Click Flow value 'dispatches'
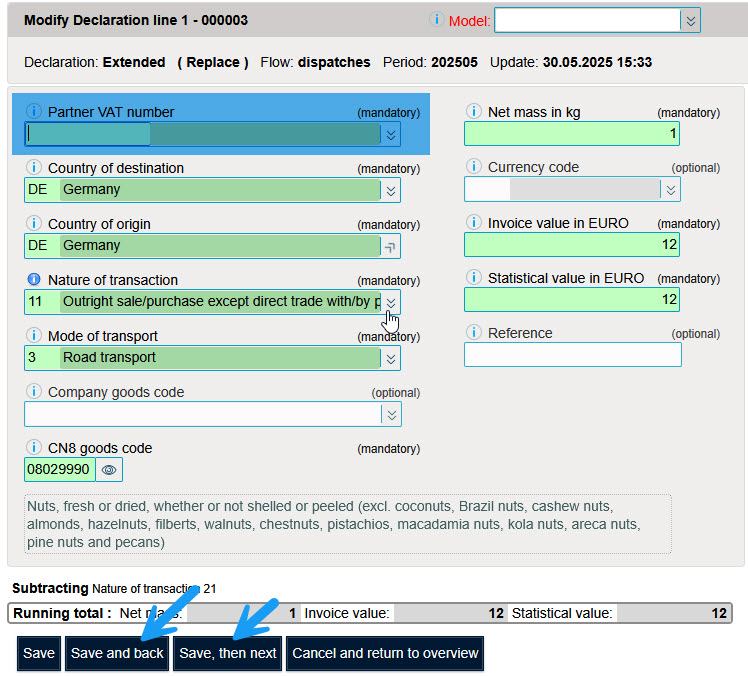This screenshot has width=748, height=676. (334, 62)
